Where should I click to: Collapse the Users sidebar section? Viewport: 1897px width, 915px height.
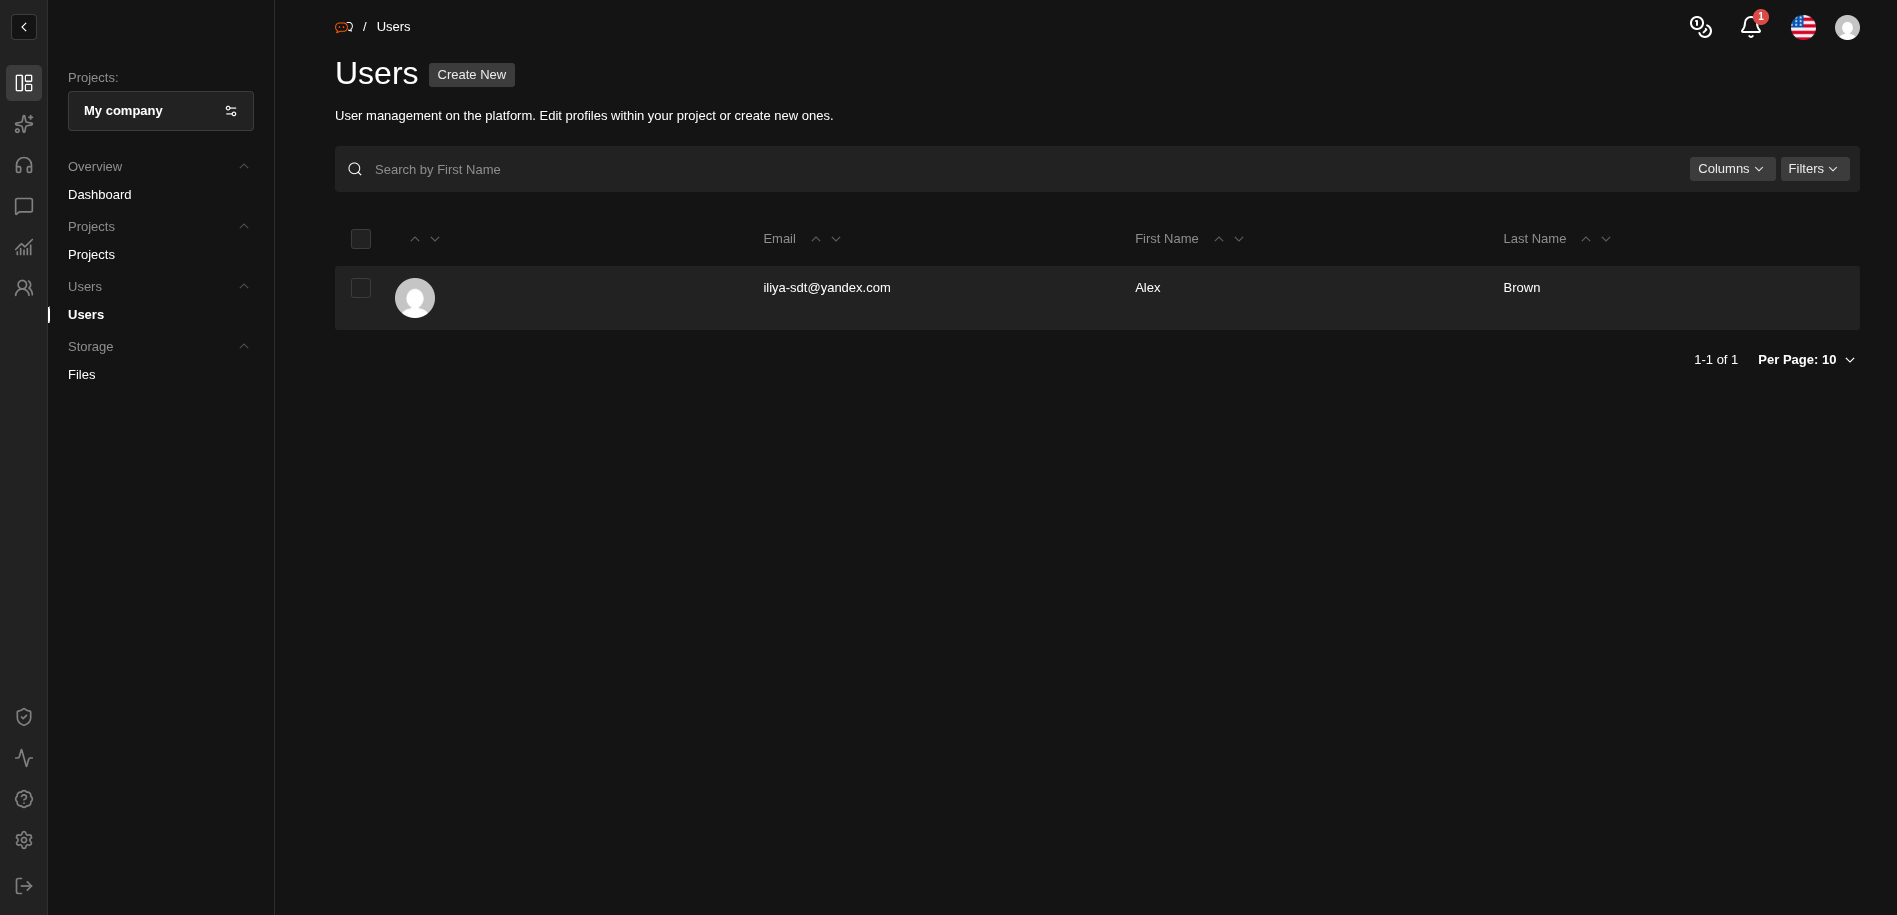(243, 286)
